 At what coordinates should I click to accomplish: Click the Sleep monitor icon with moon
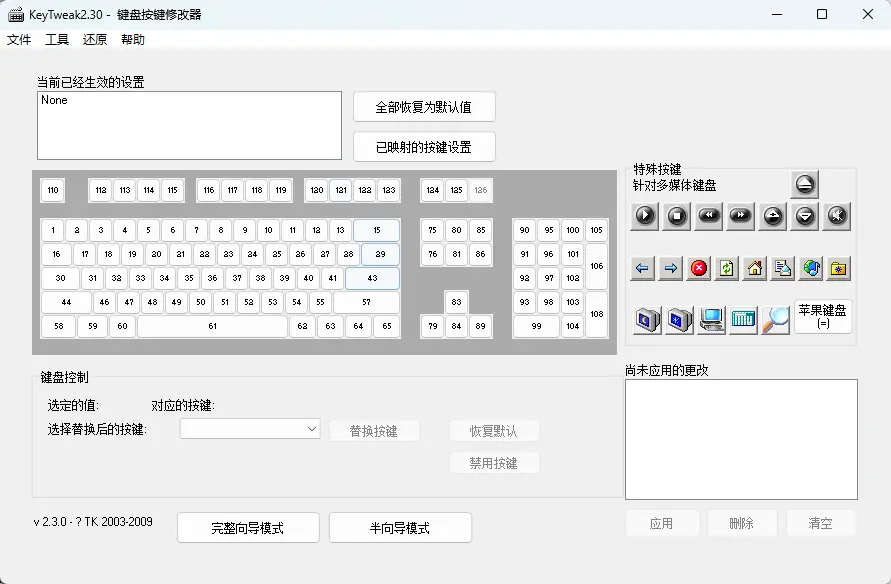(647, 320)
